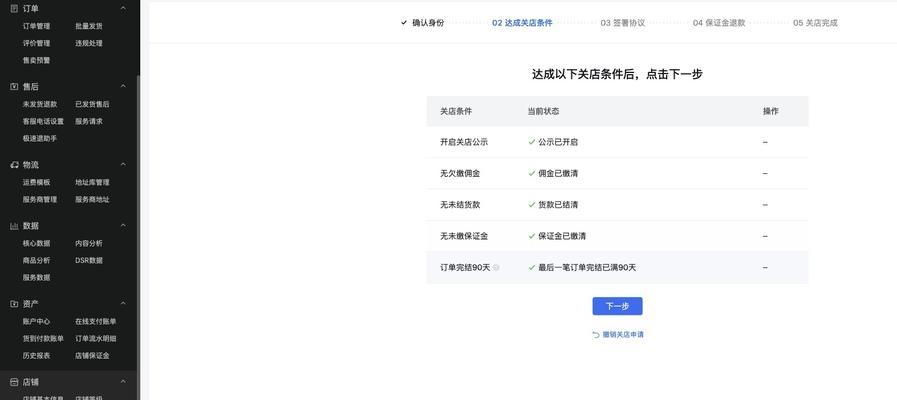Select 店铺保证金 in the sidebar
The width and height of the screenshot is (897, 400).
tap(92, 355)
